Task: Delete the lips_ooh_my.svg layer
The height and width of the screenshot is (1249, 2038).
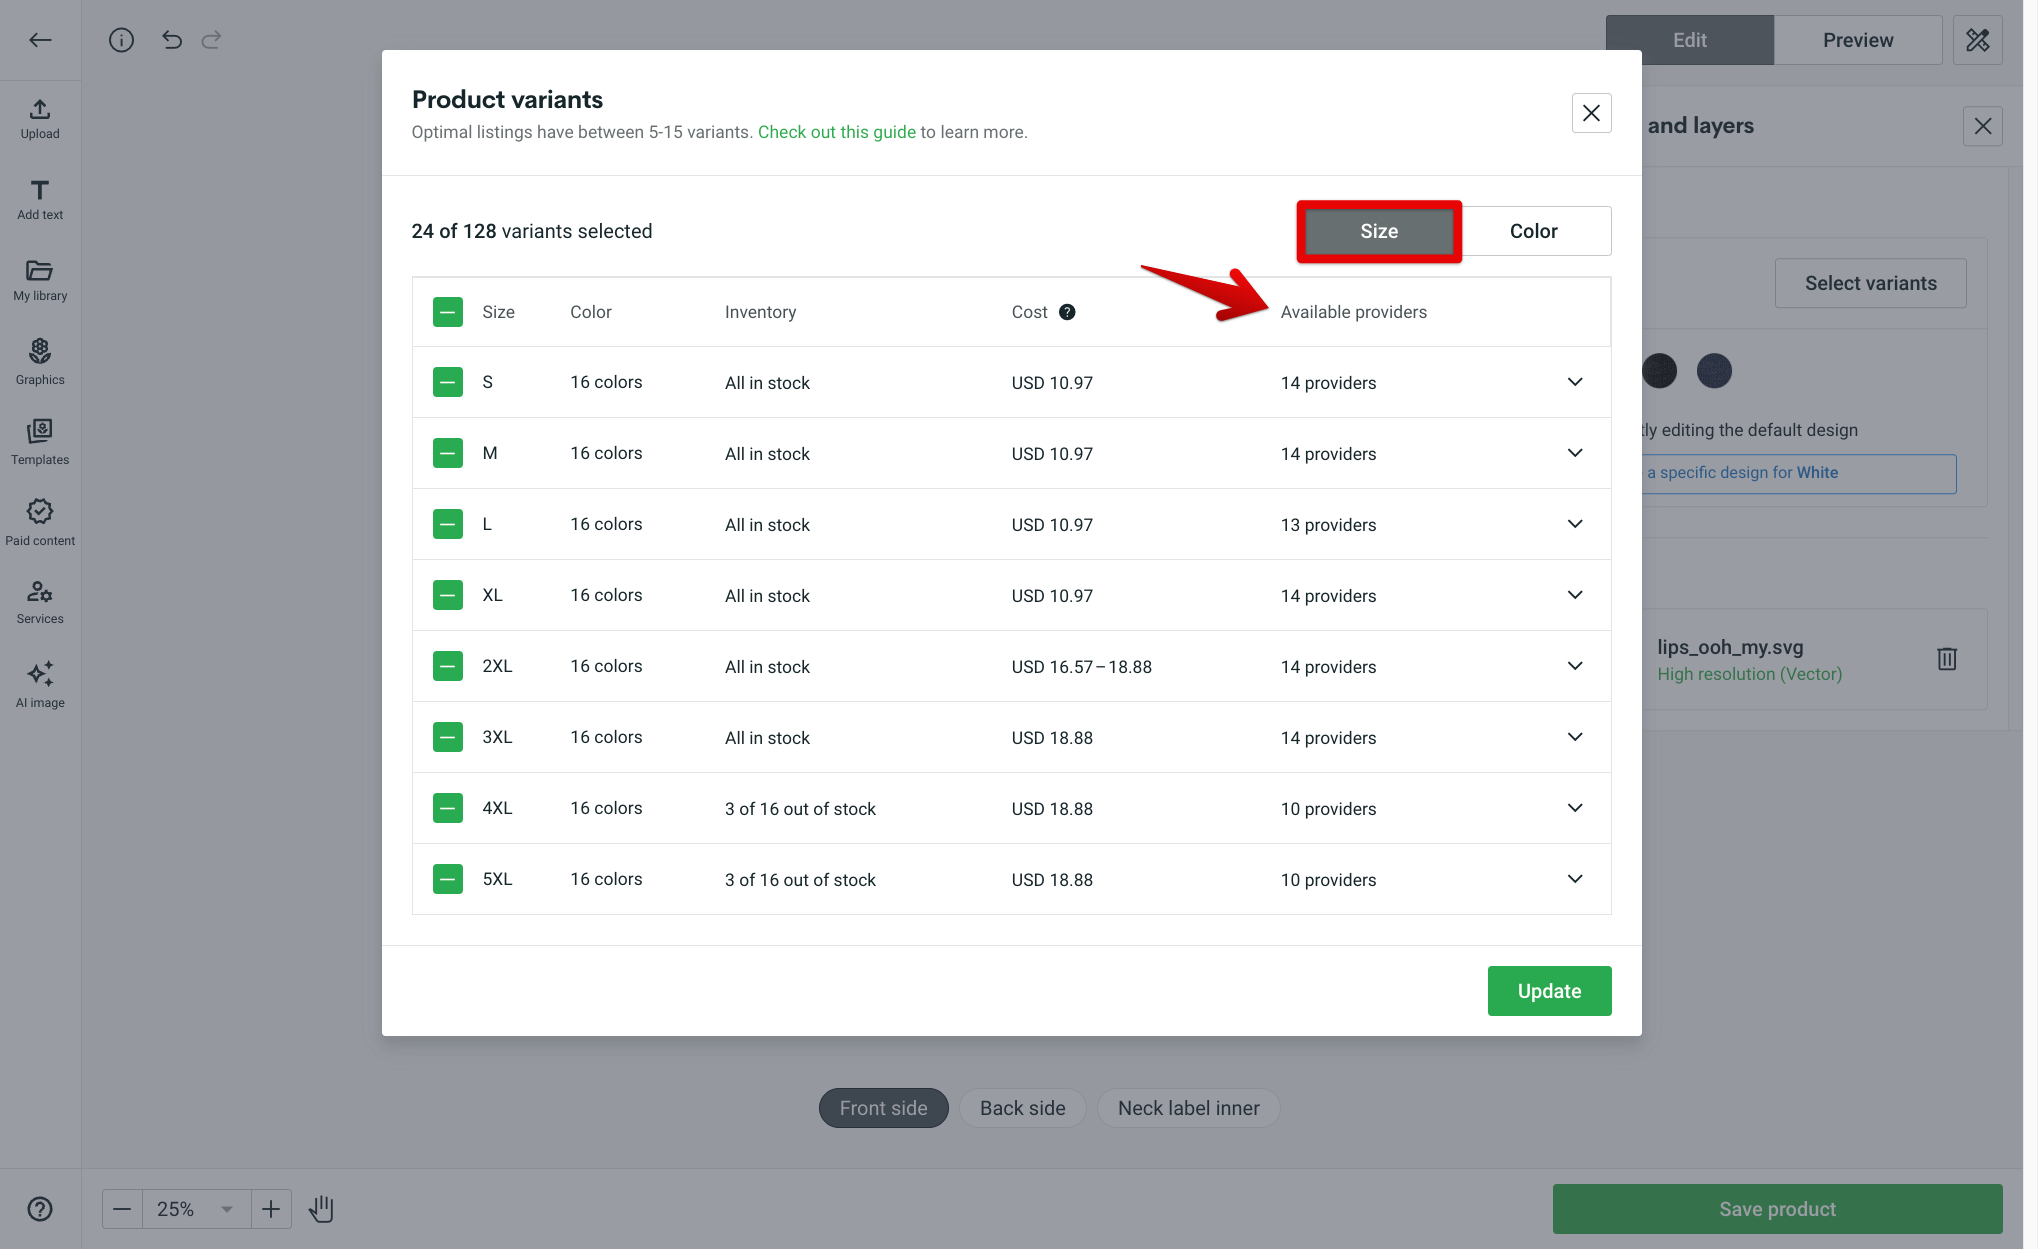Action: [x=1946, y=658]
